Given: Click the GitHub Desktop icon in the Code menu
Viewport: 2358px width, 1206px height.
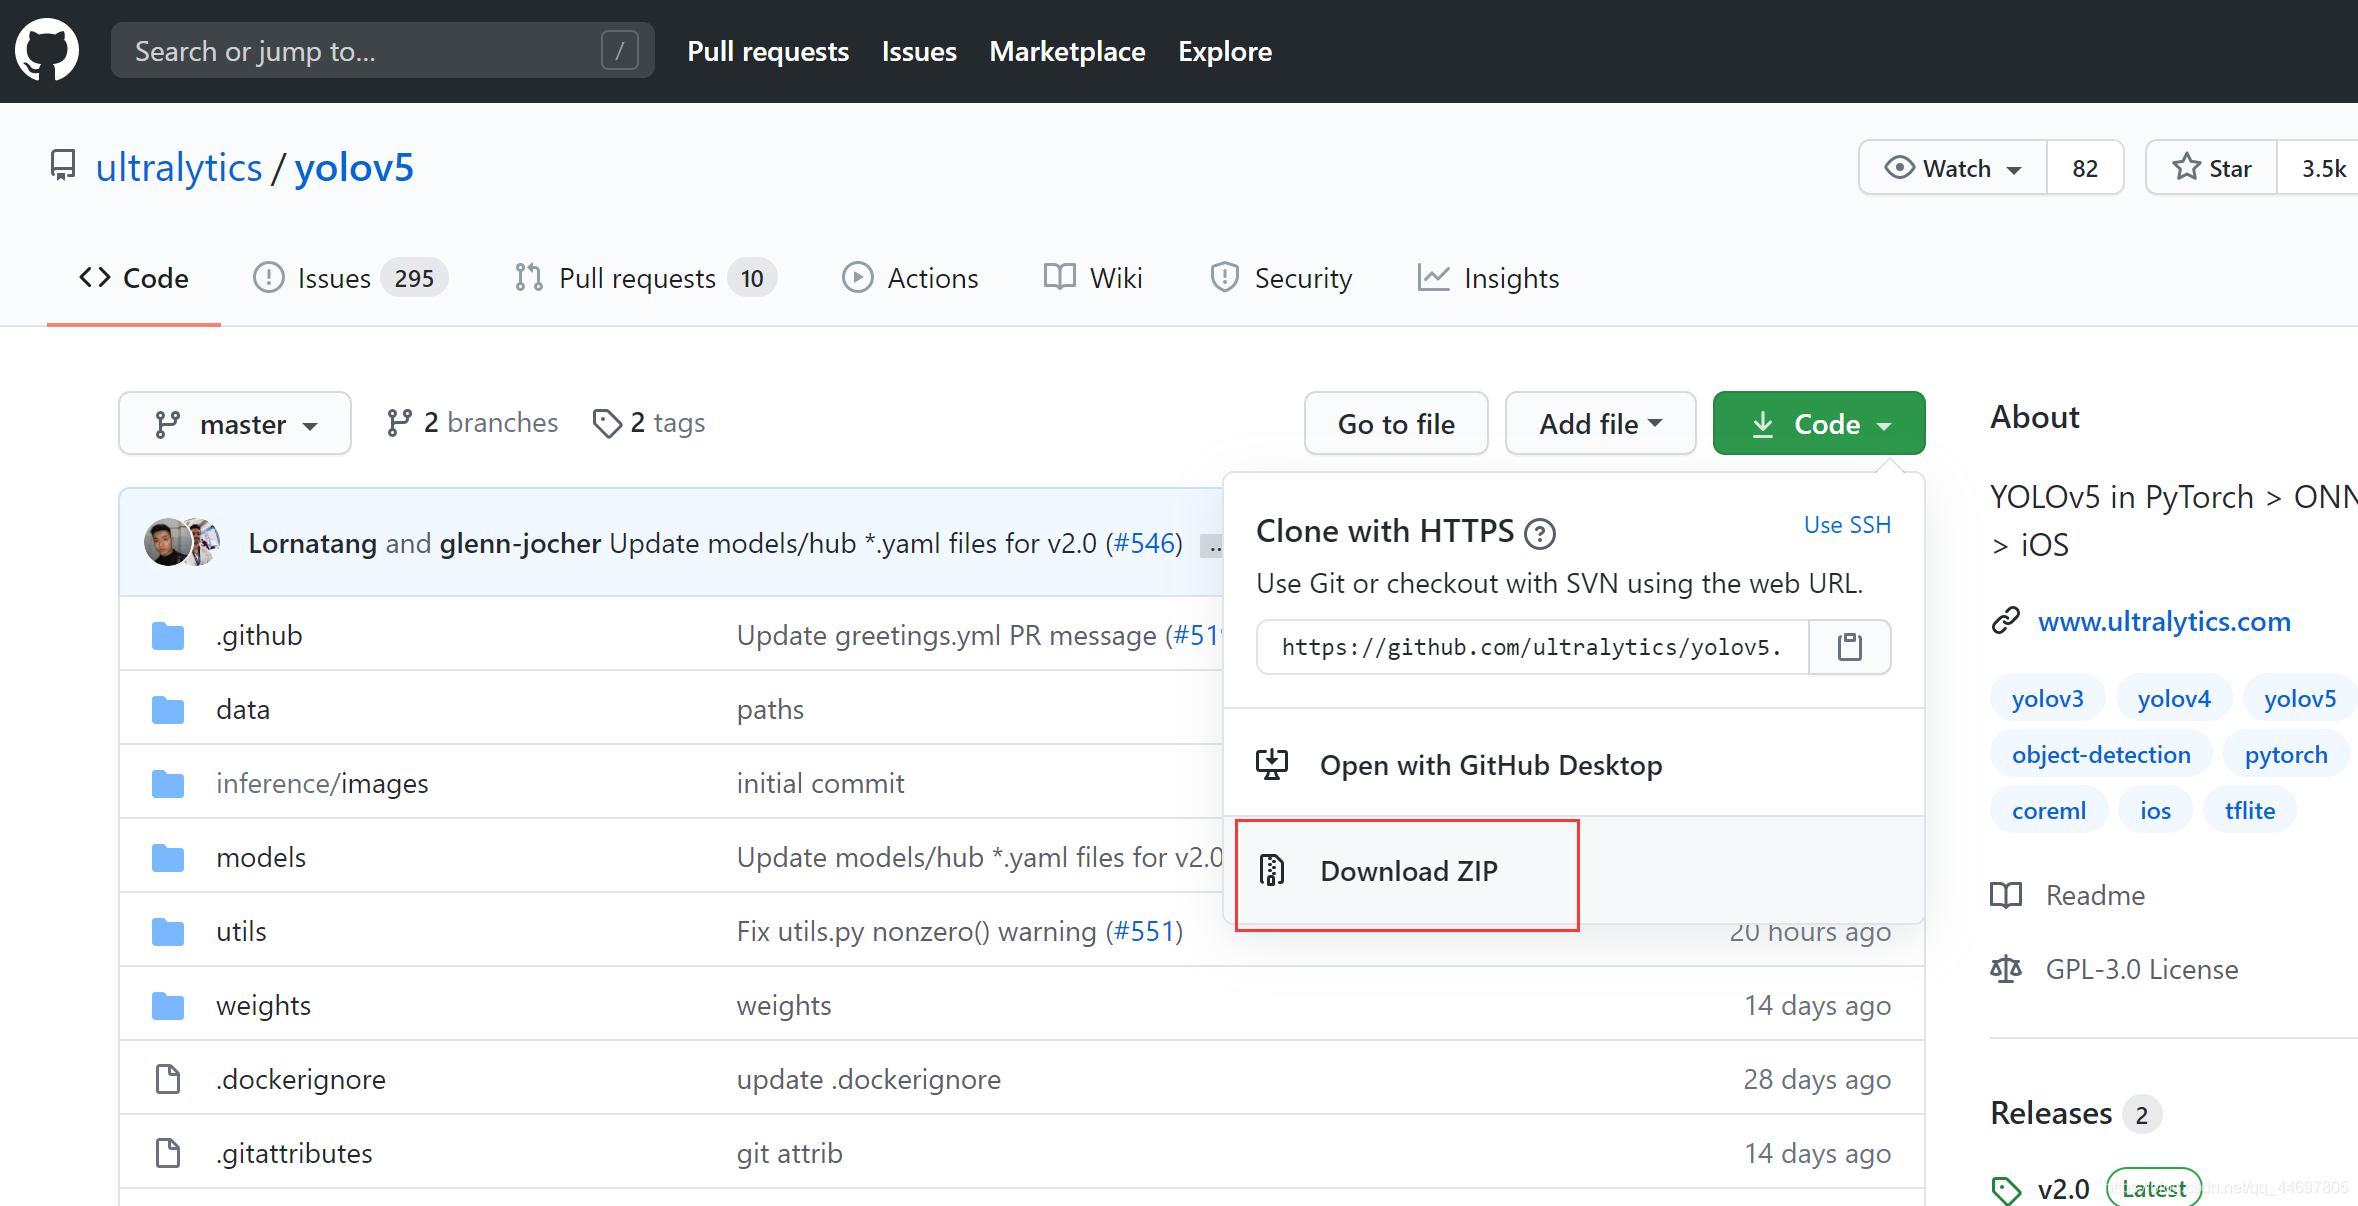Looking at the screenshot, I should (1272, 765).
